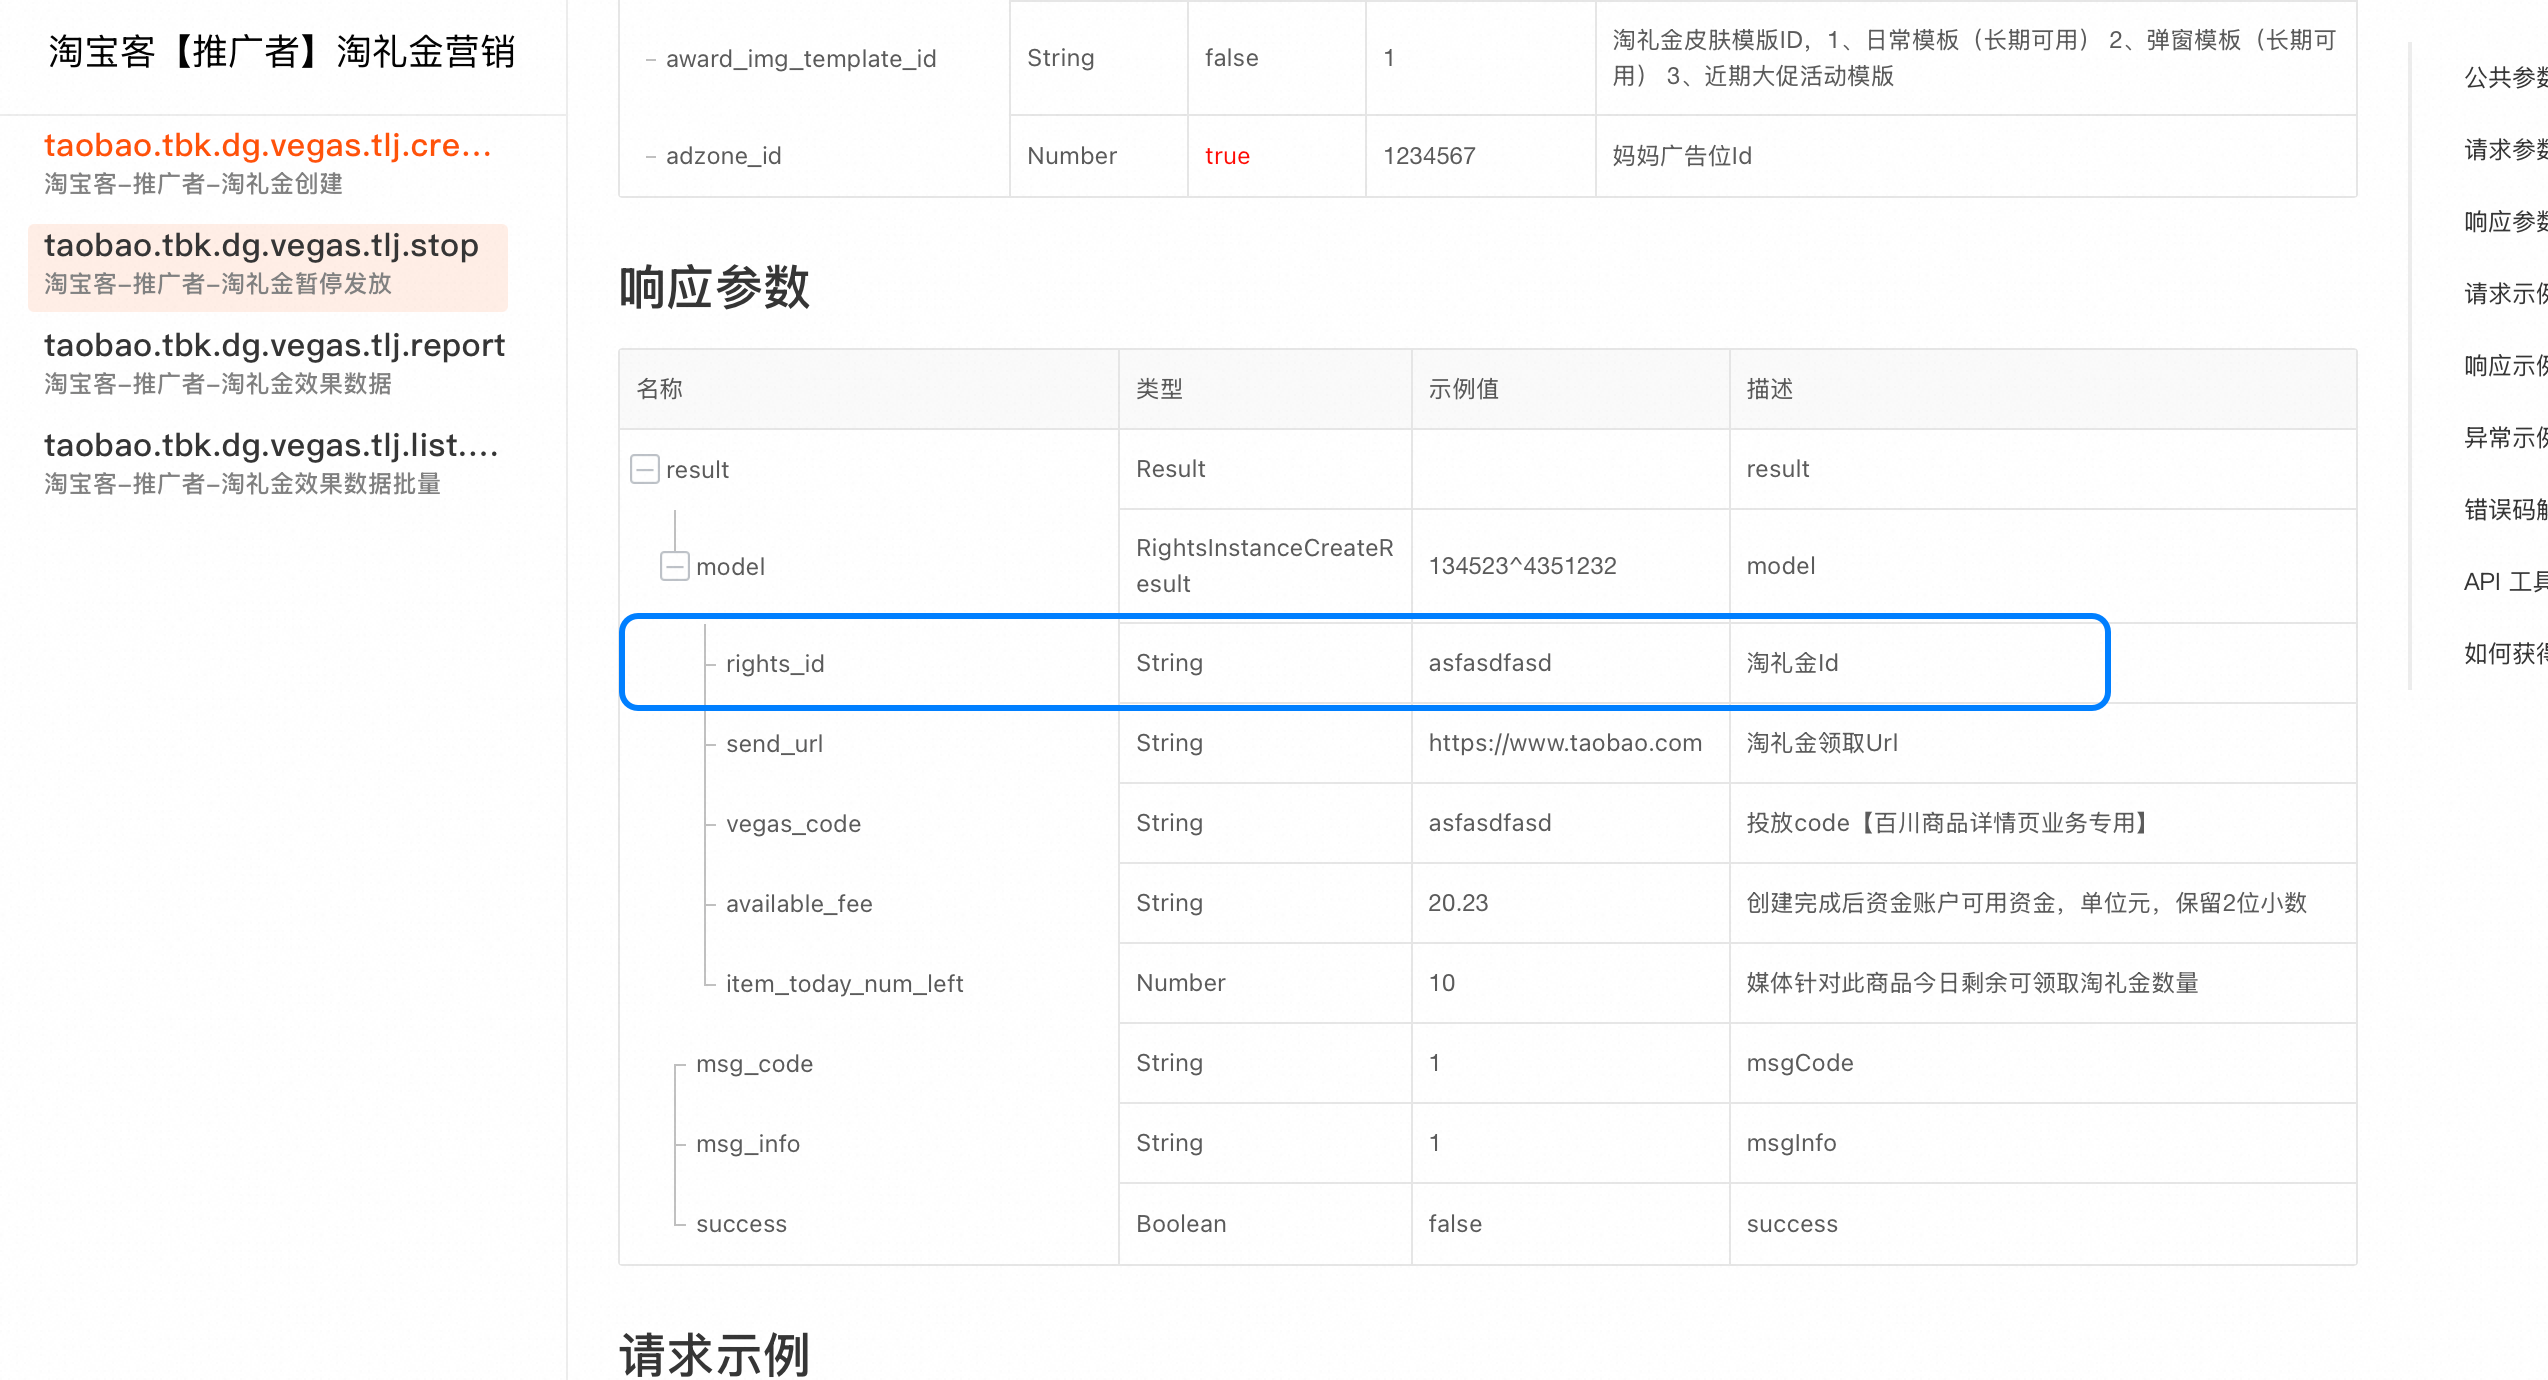Collapse the result tree row

pos(645,469)
